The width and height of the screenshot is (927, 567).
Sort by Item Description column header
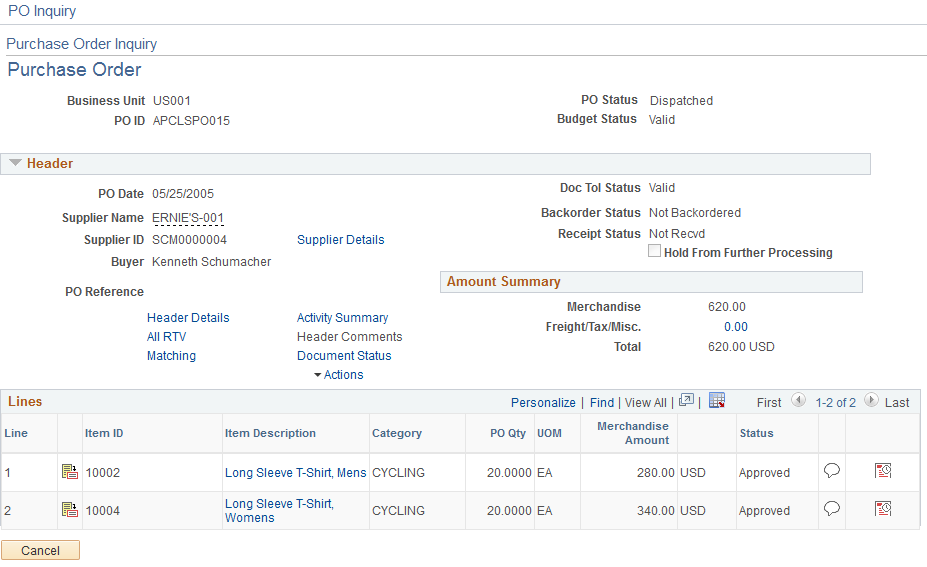tap(270, 434)
